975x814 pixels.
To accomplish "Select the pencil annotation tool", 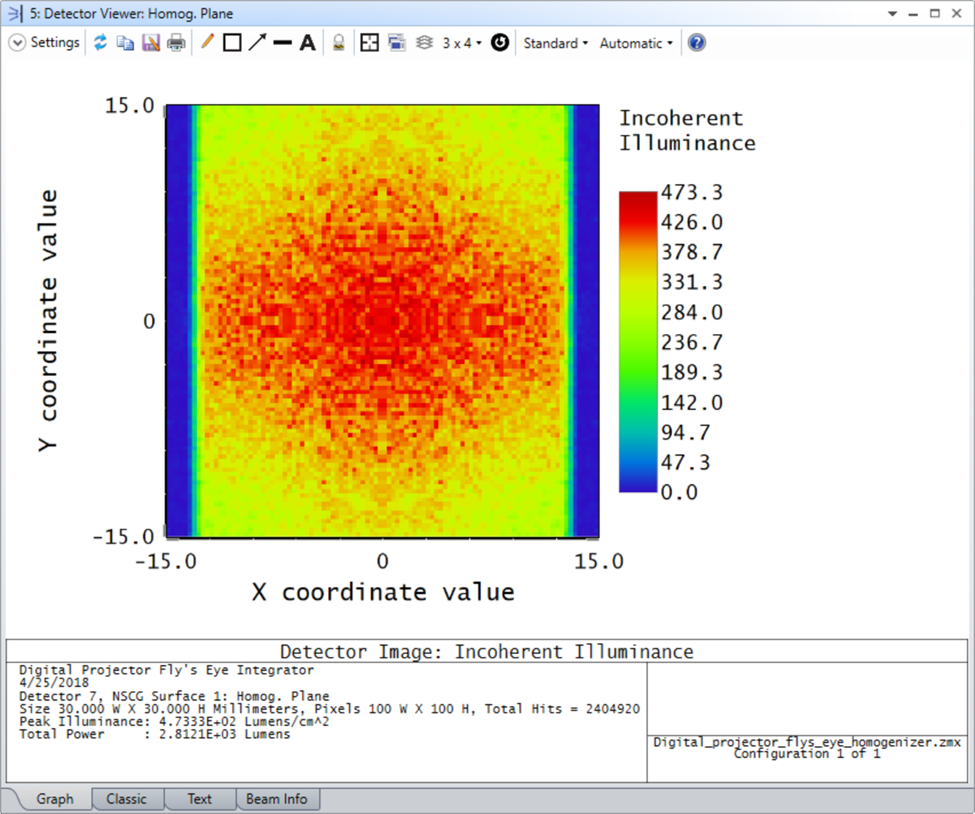I will [207, 42].
